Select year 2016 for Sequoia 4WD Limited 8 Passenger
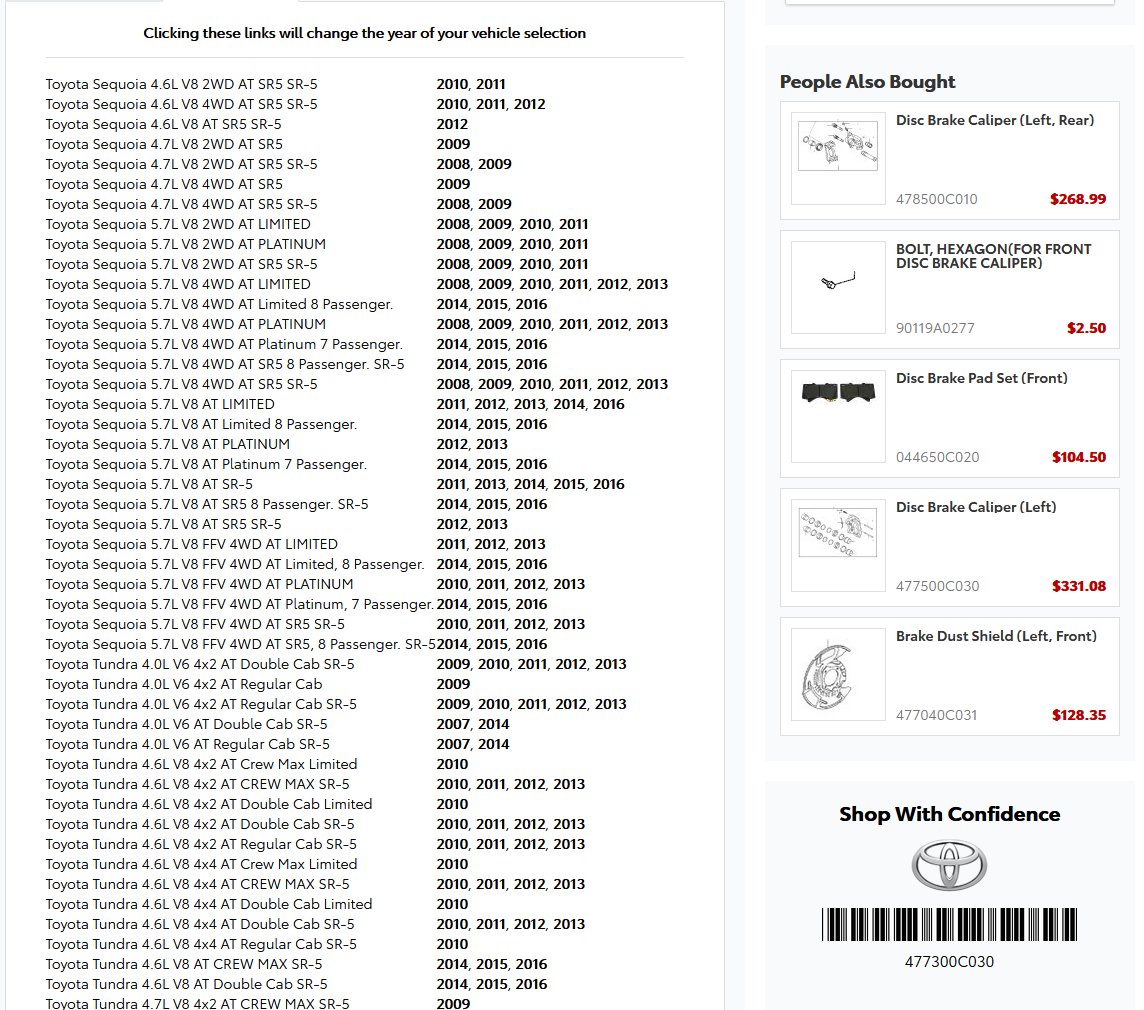The width and height of the screenshot is (1144, 1010). (531, 304)
